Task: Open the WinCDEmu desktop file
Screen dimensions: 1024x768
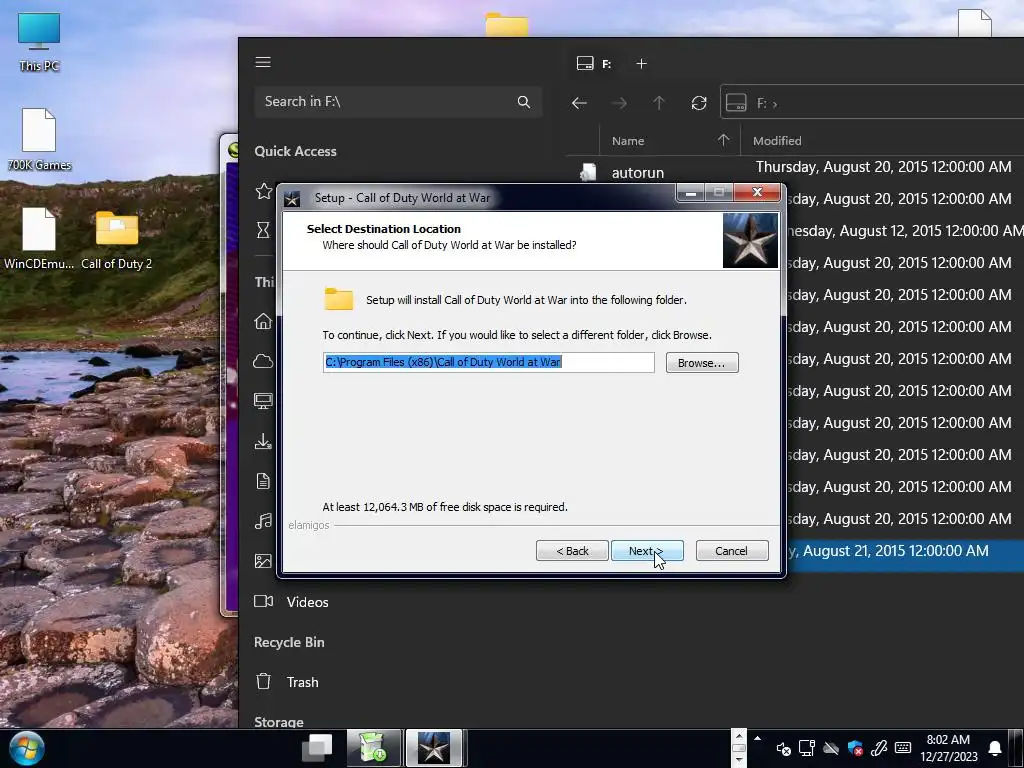Action: [x=39, y=240]
